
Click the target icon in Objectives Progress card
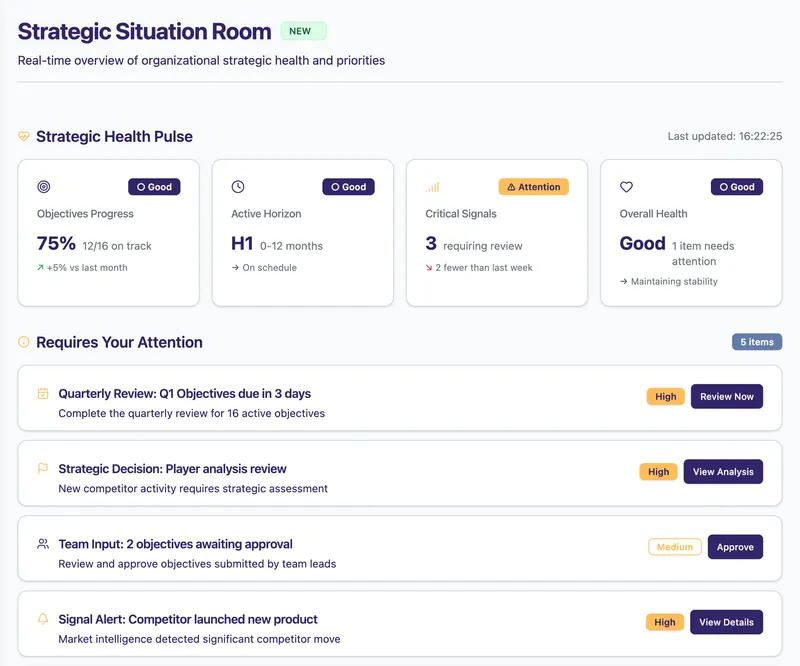pyautogui.click(x=43, y=187)
